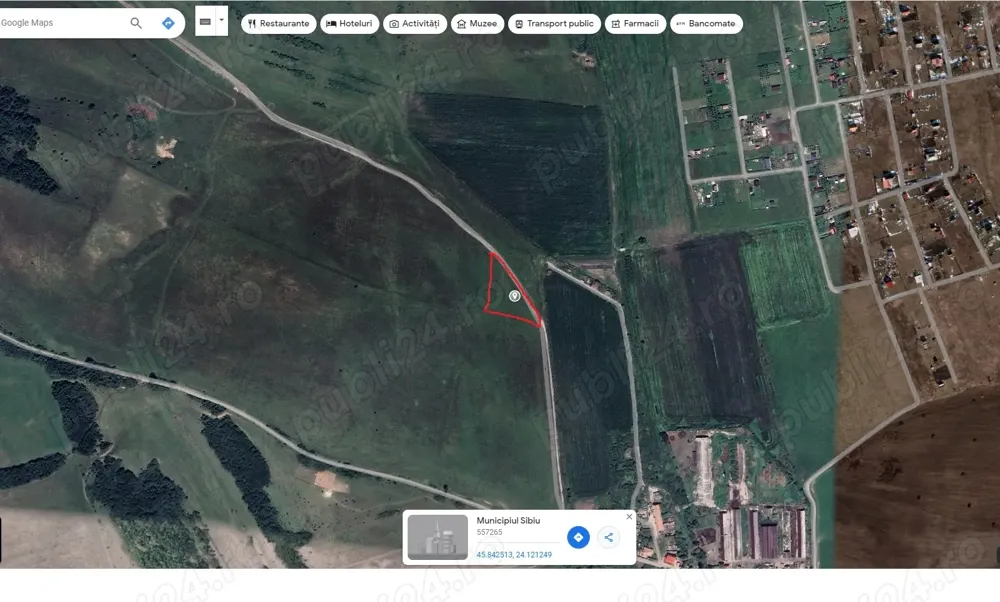
Task: Click the Municipiul Sibiu title text
Action: (x=508, y=520)
